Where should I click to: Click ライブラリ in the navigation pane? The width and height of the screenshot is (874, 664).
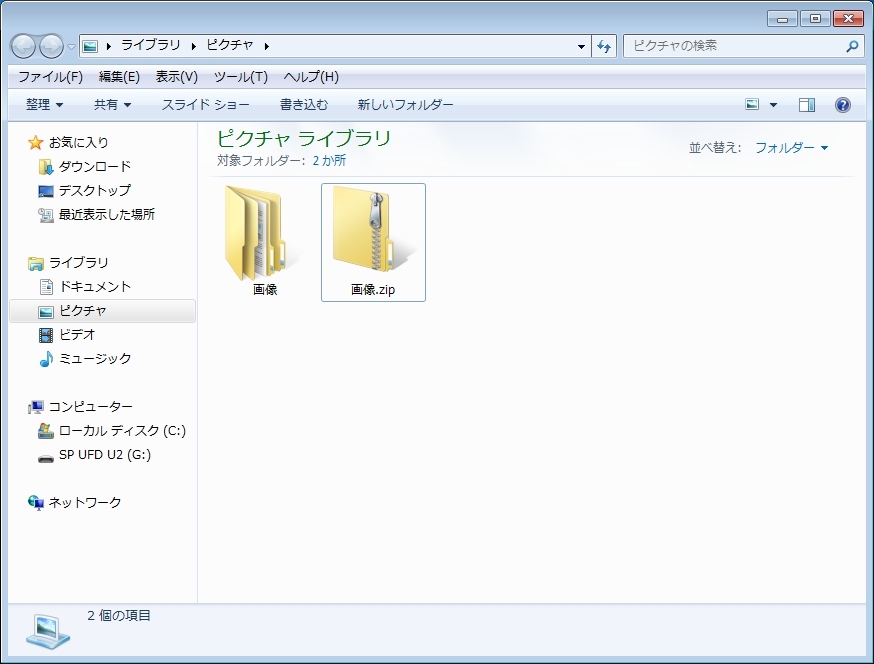pyautogui.click(x=79, y=262)
